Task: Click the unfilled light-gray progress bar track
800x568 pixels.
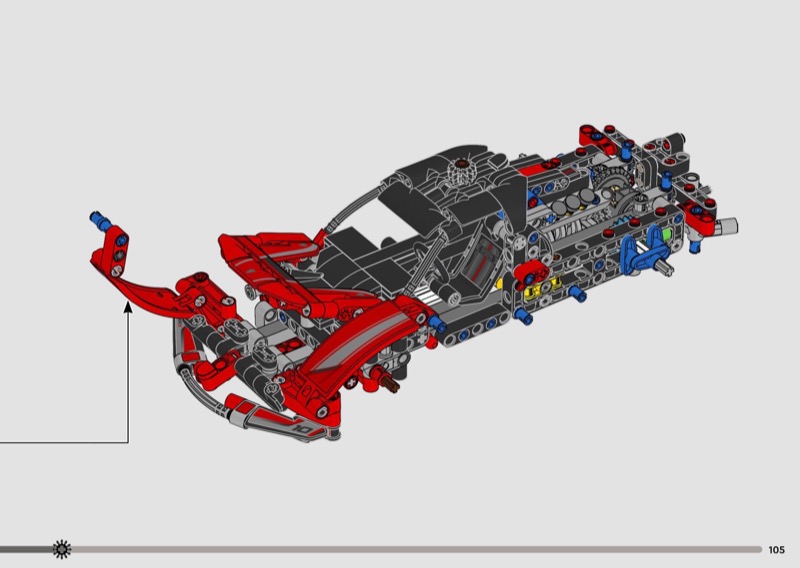Action: pyautogui.click(x=420, y=549)
